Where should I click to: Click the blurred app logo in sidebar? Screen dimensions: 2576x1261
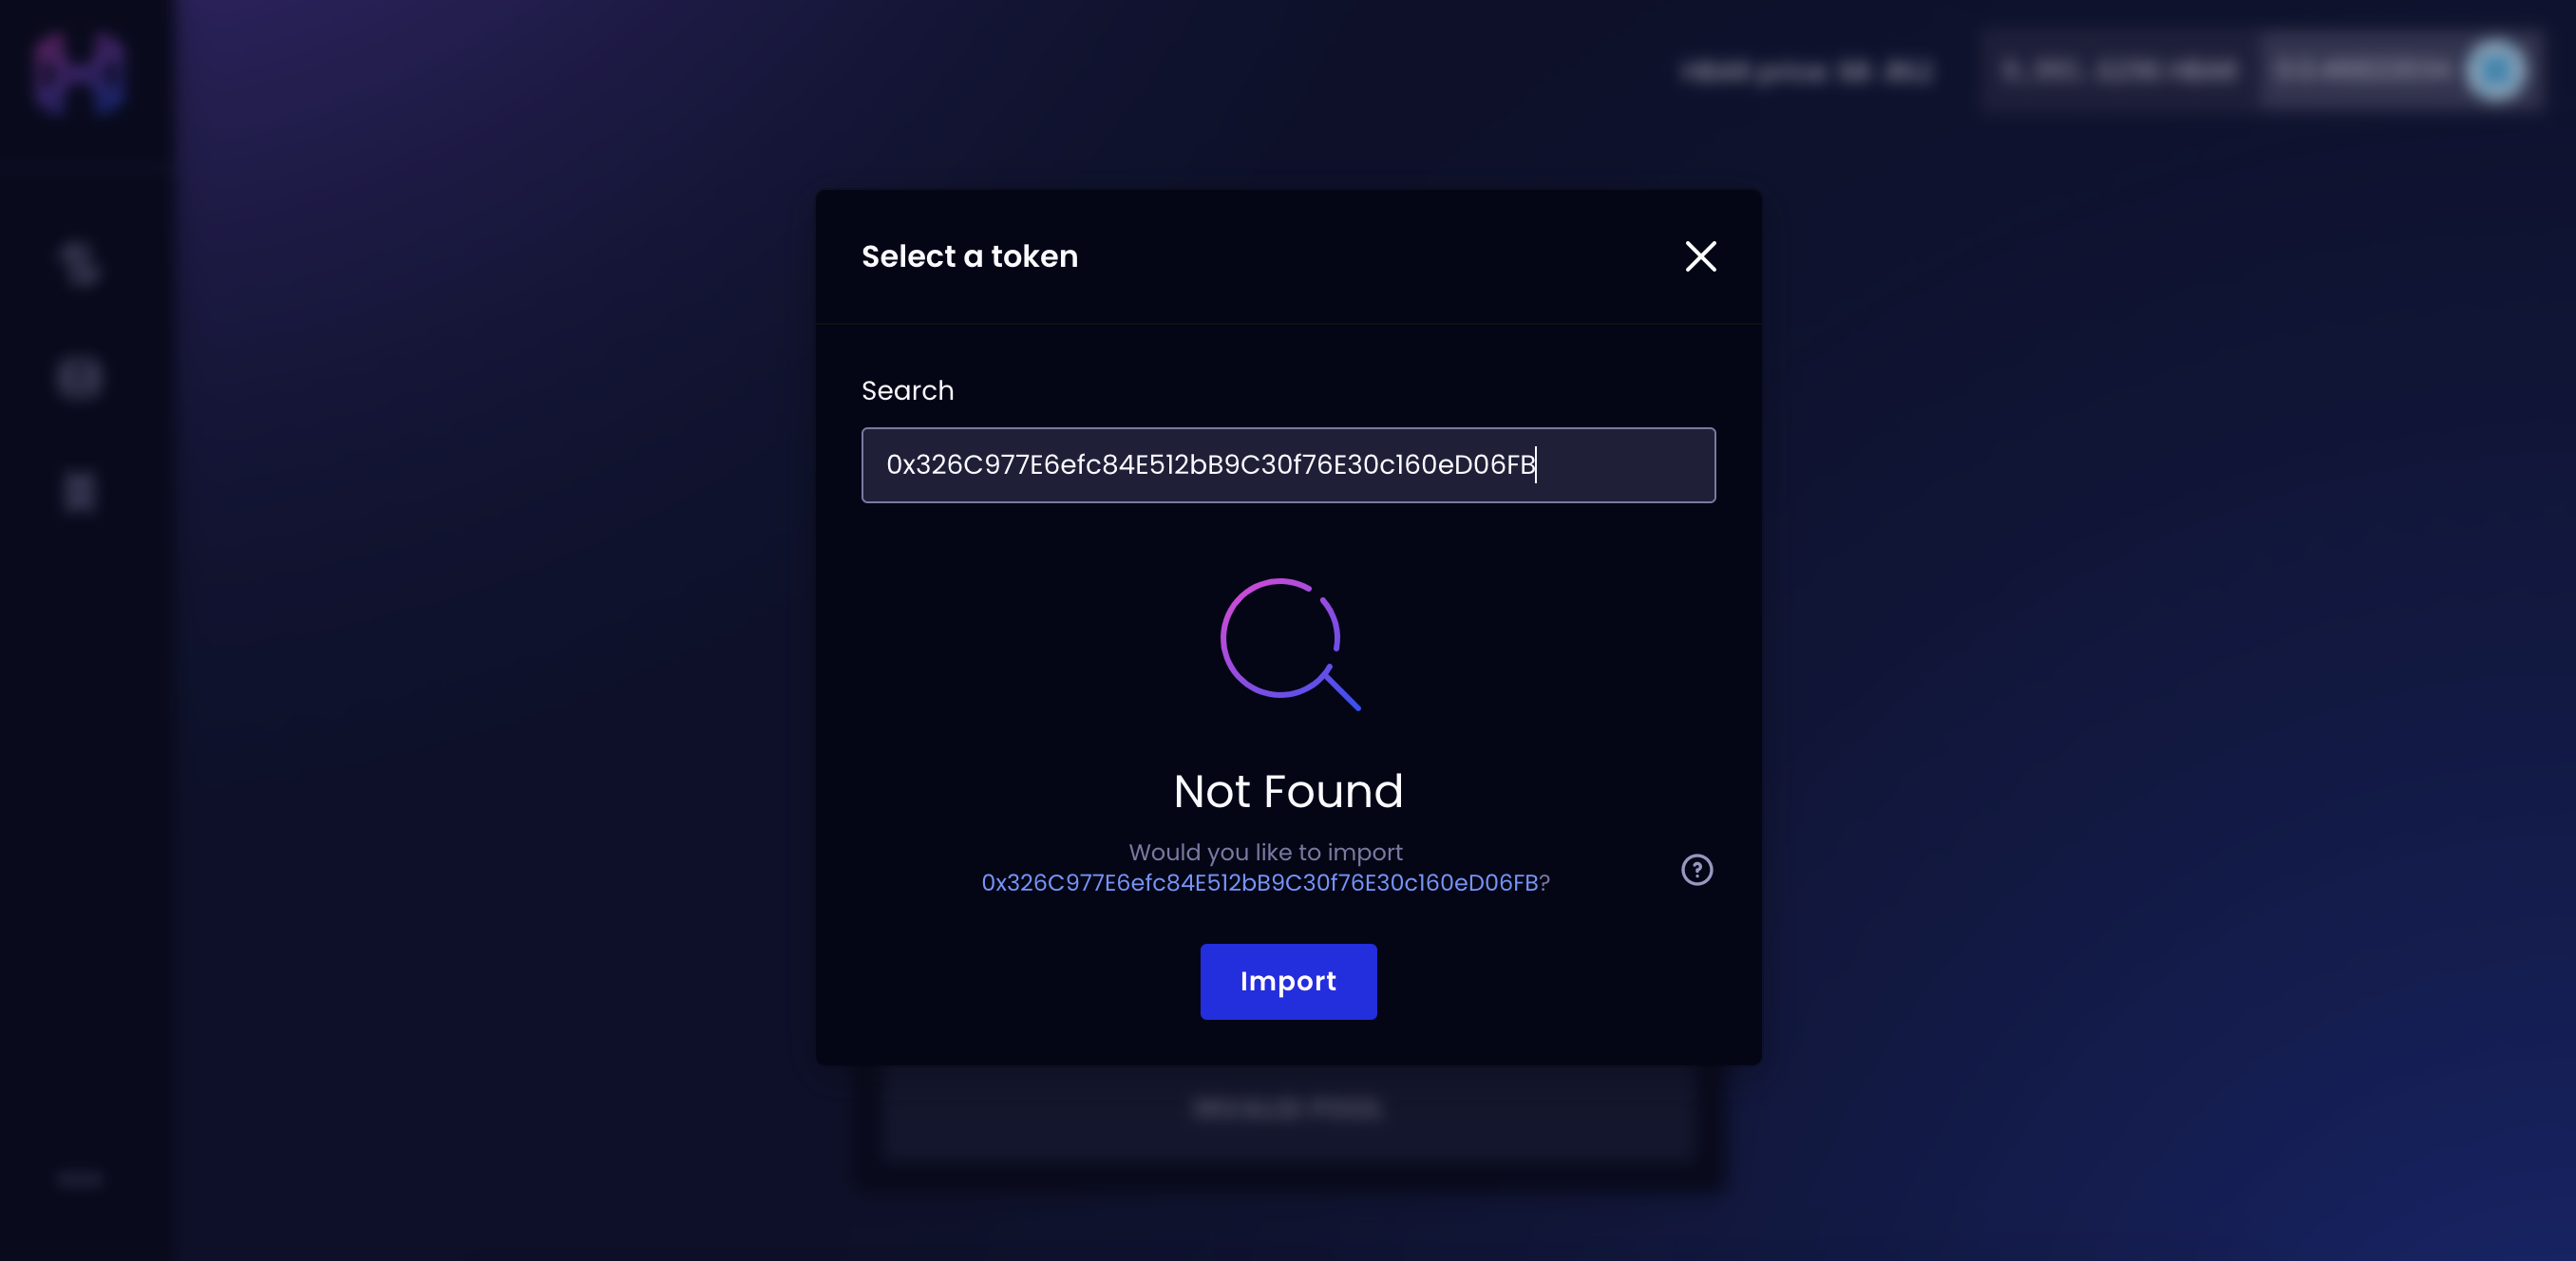pos(79,72)
